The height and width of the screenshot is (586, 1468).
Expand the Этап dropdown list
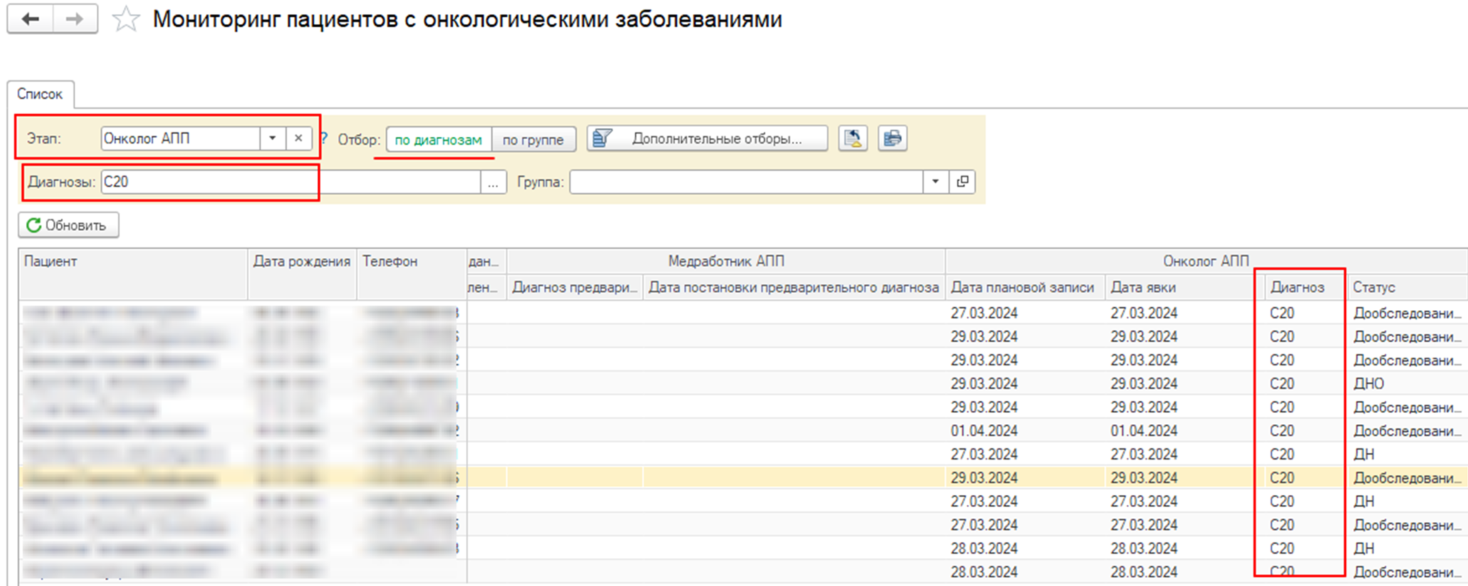point(272,139)
